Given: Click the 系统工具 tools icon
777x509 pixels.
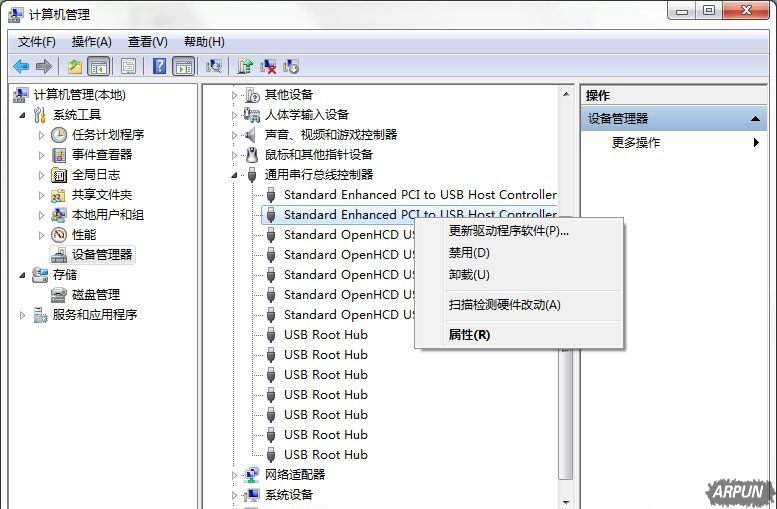Looking at the screenshot, I should click(40, 115).
